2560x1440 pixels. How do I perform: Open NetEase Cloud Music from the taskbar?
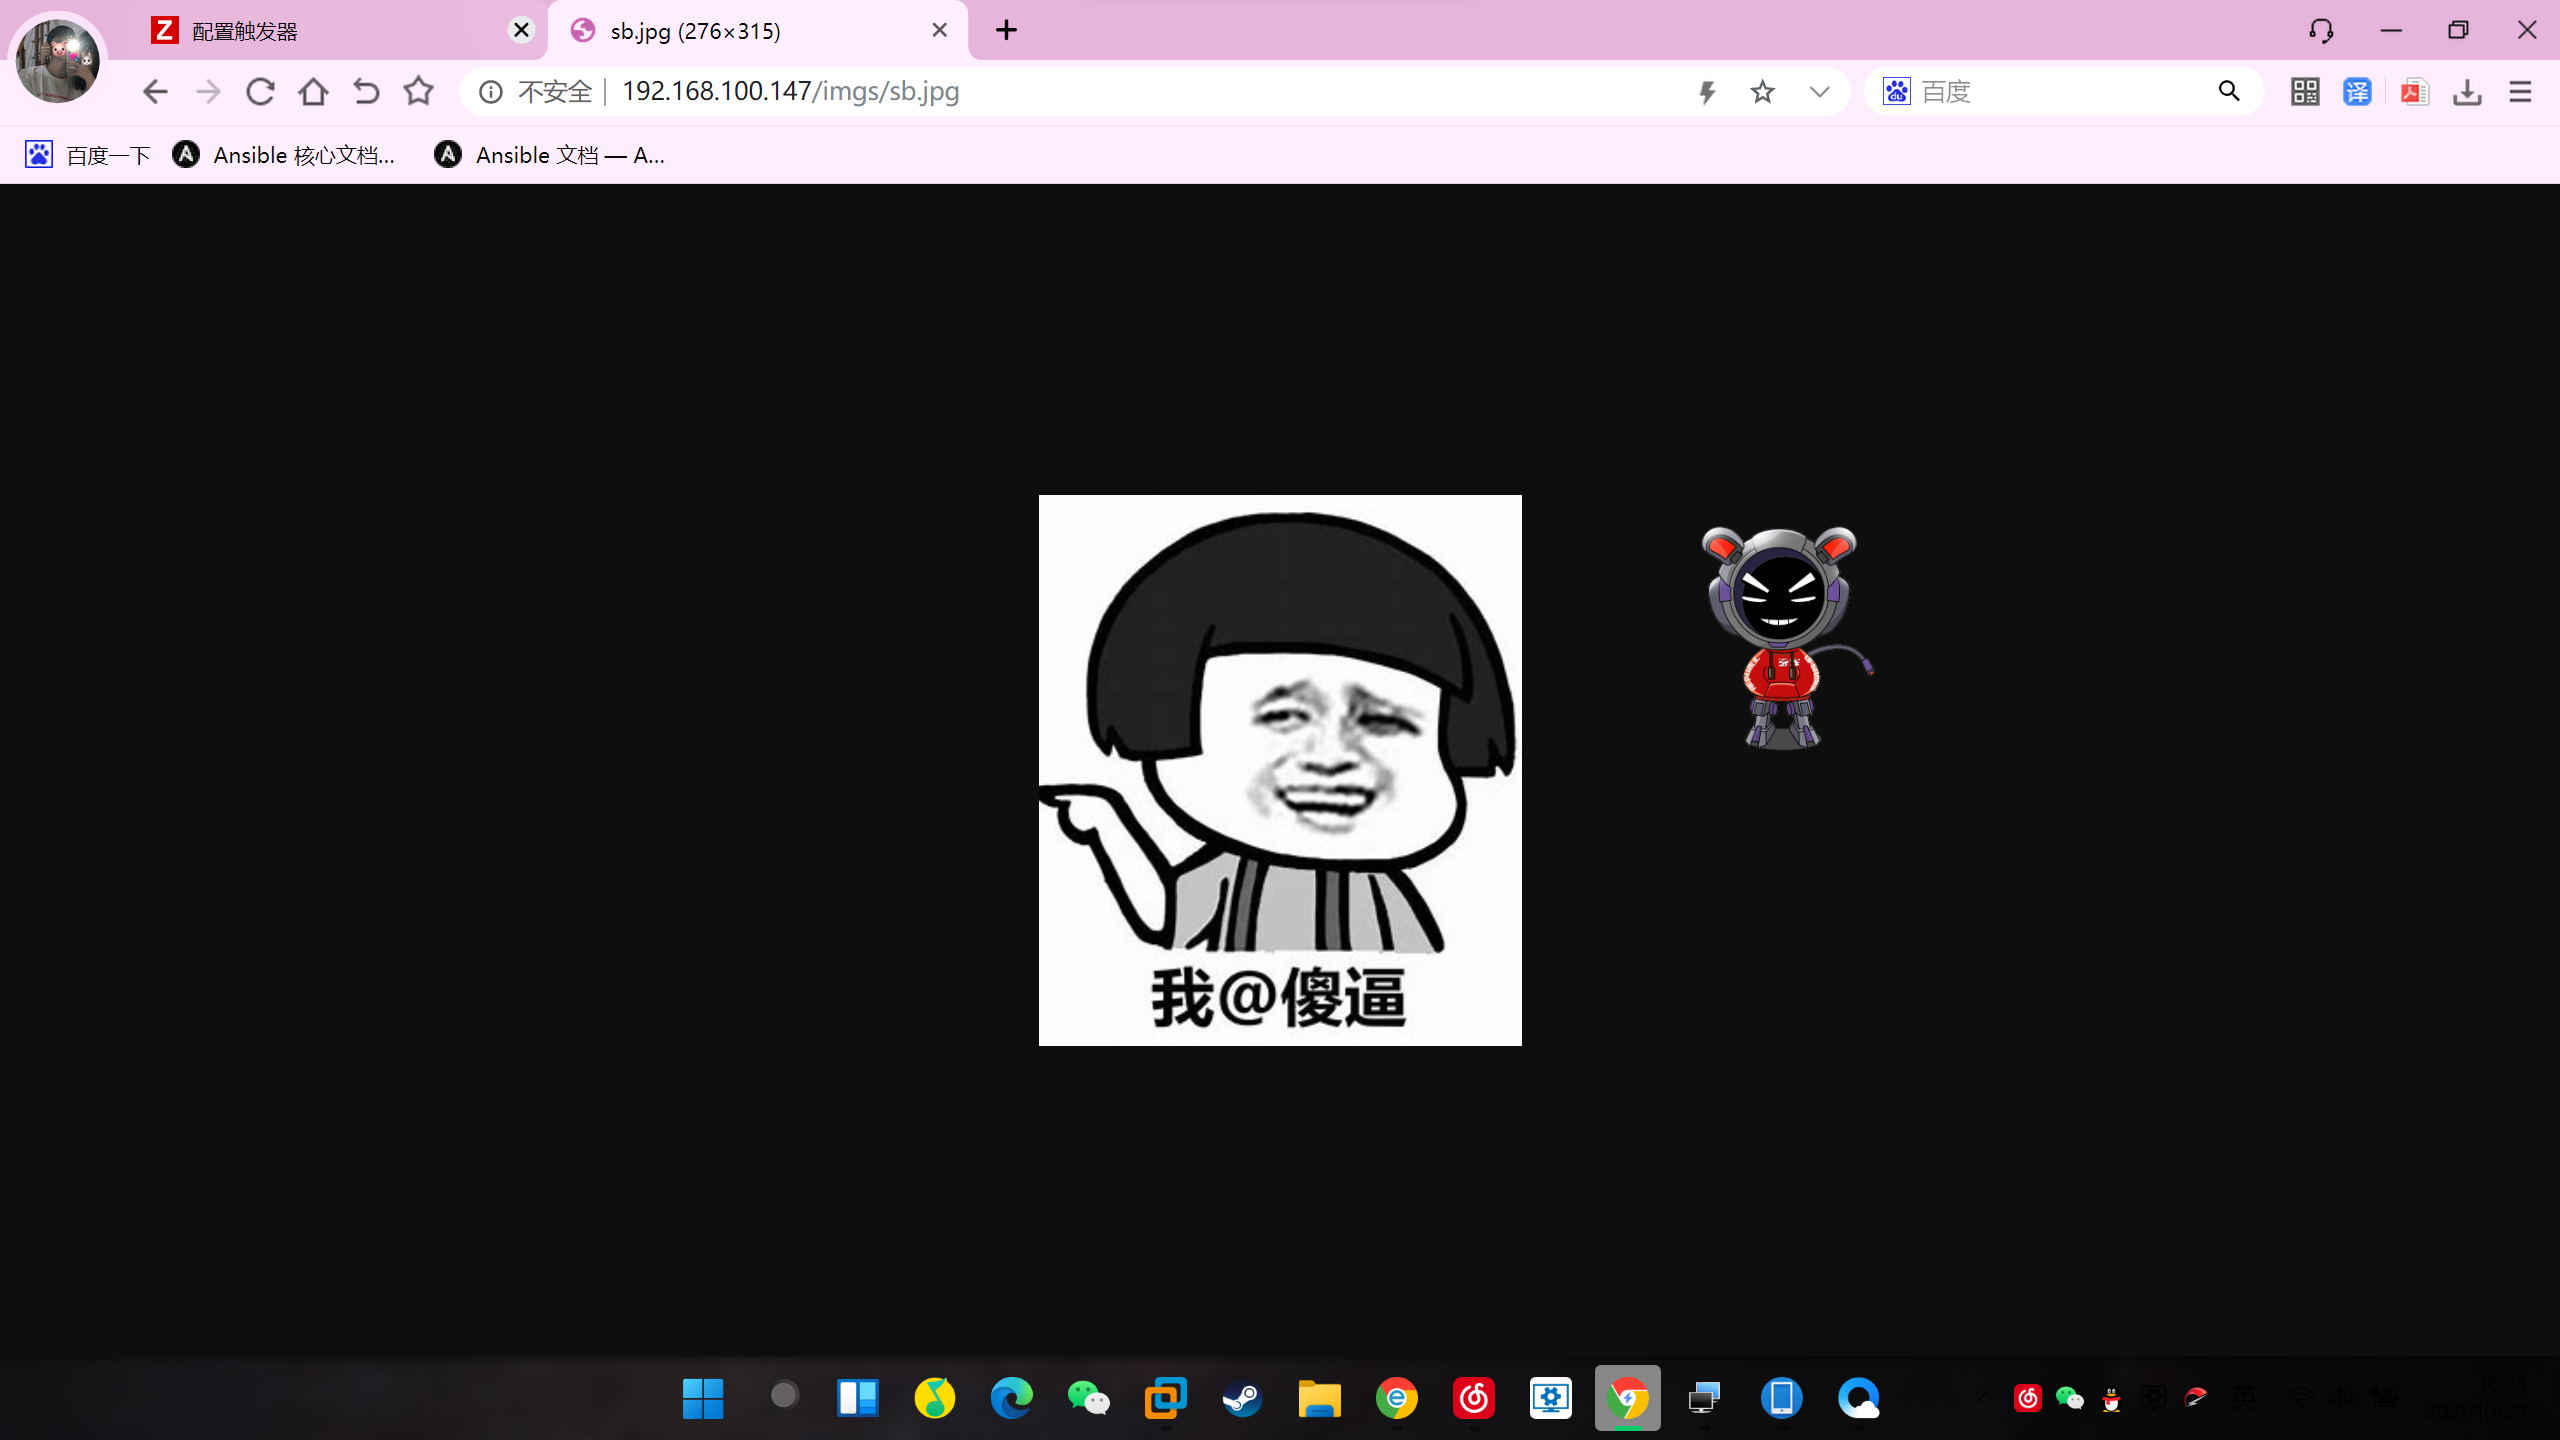tap(1474, 1398)
